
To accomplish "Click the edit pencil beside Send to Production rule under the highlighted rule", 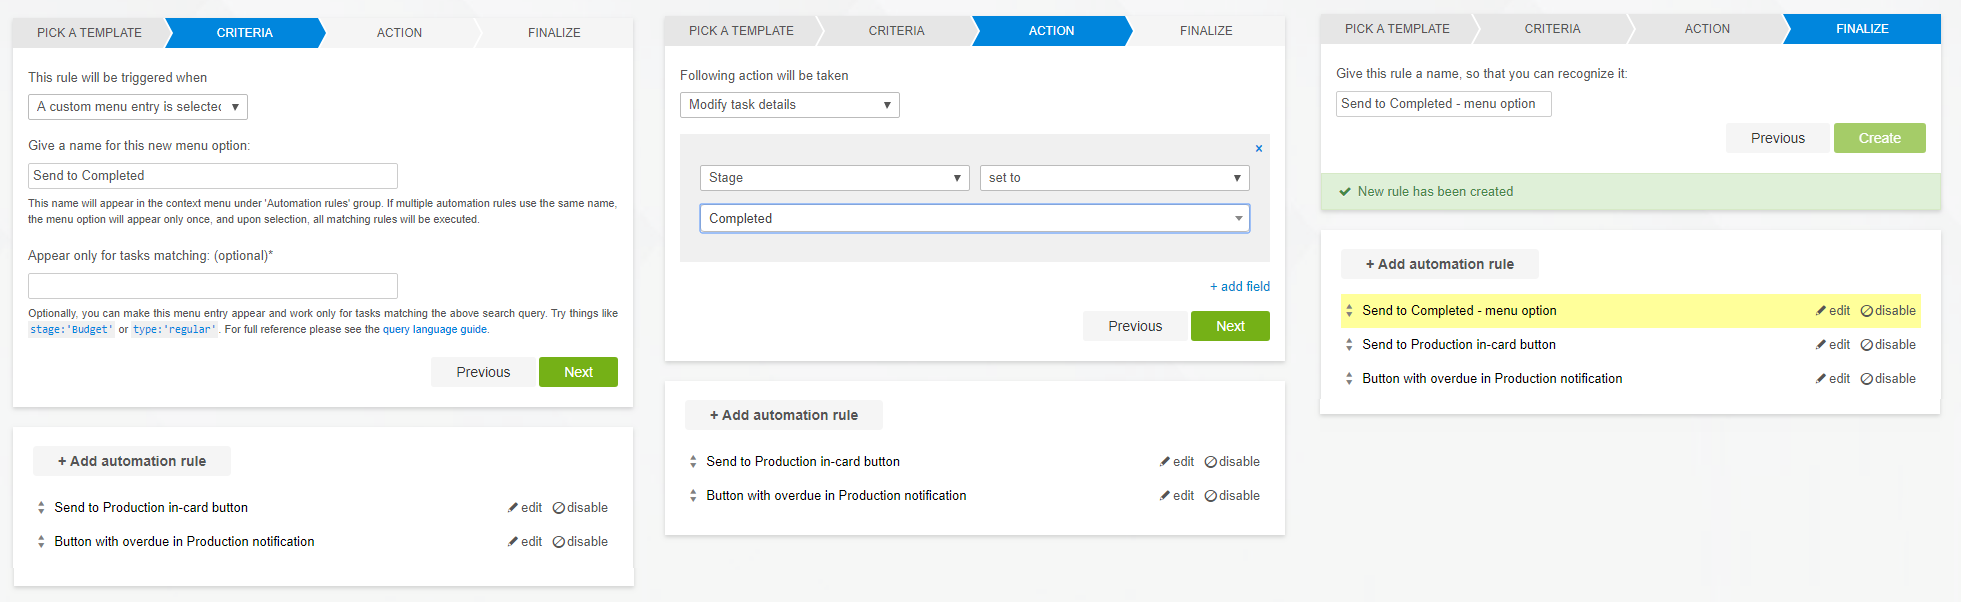I will coord(1822,345).
